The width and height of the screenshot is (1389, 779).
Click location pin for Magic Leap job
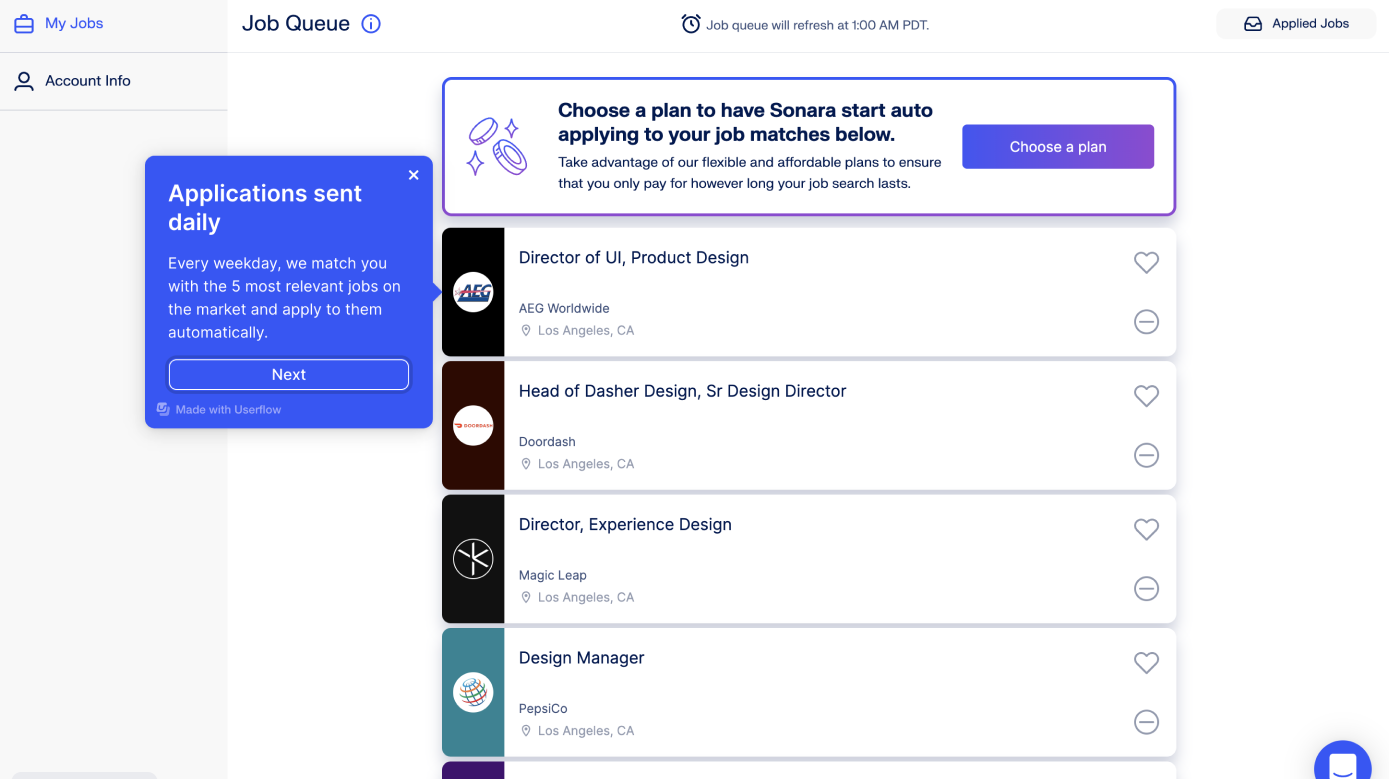point(526,598)
